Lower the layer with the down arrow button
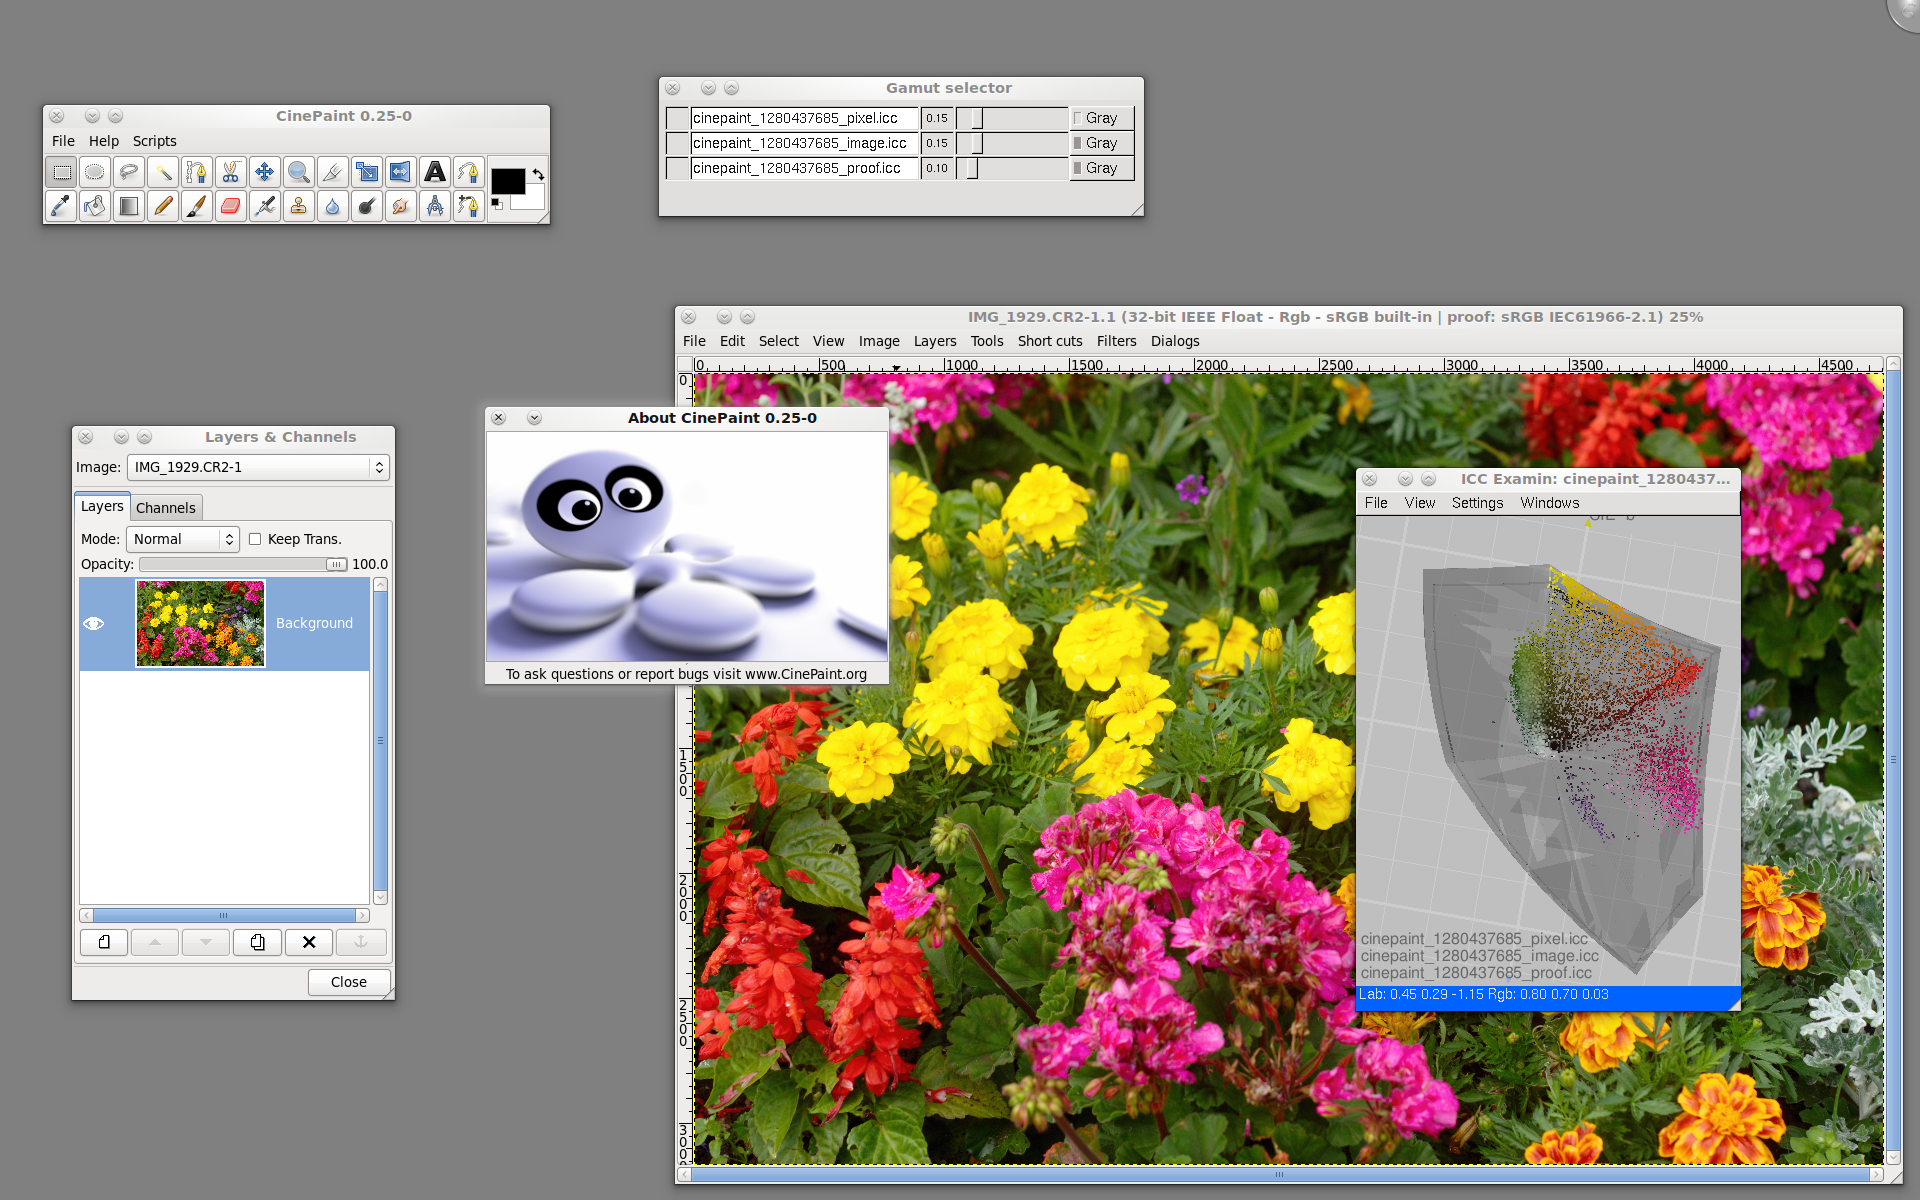This screenshot has height=1200, width=1920. point(206,942)
